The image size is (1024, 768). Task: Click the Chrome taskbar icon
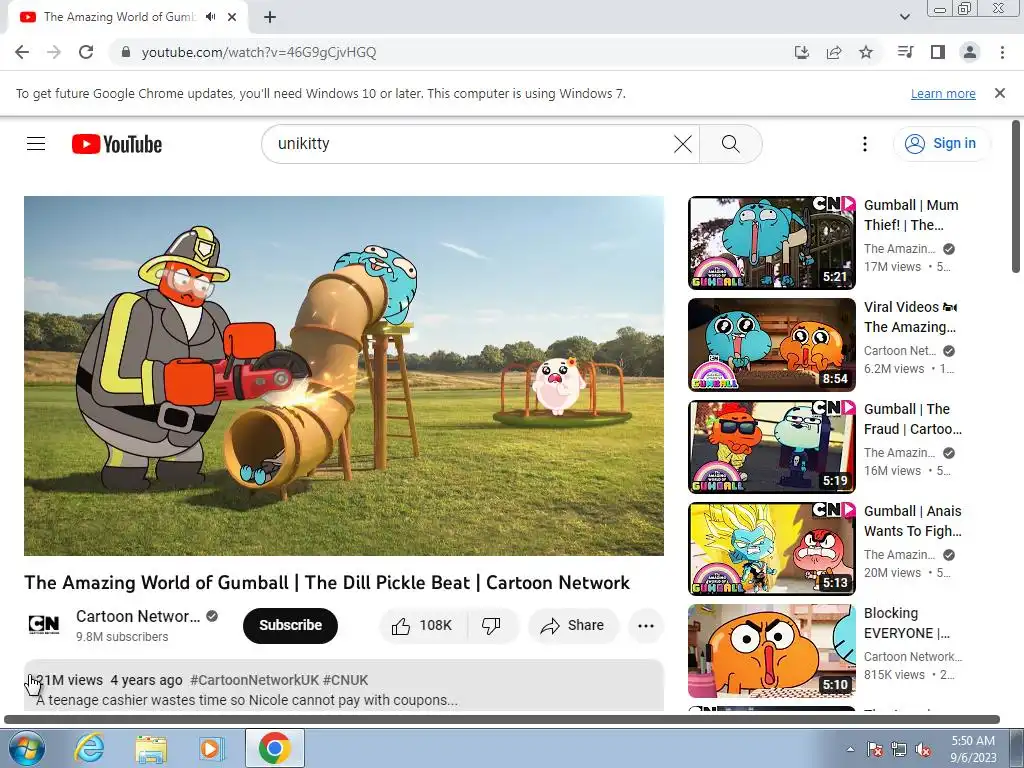(x=274, y=748)
